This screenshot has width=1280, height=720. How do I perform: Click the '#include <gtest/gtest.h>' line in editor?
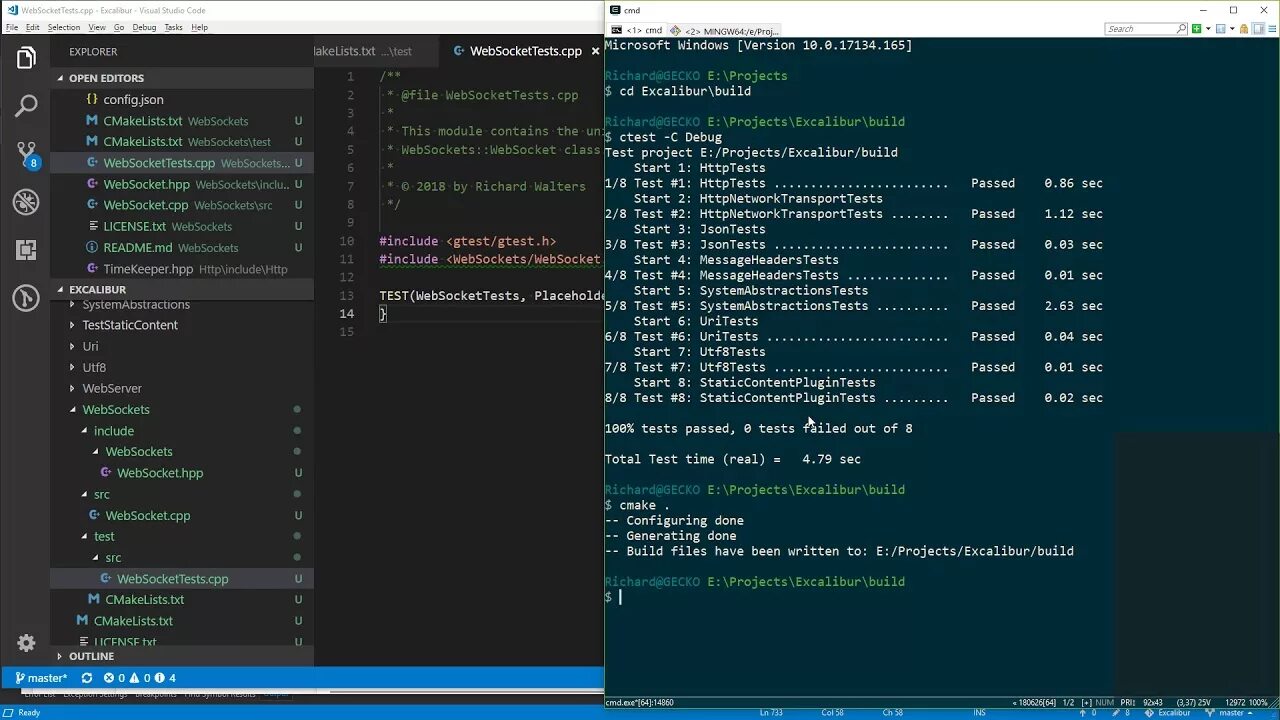tap(467, 241)
